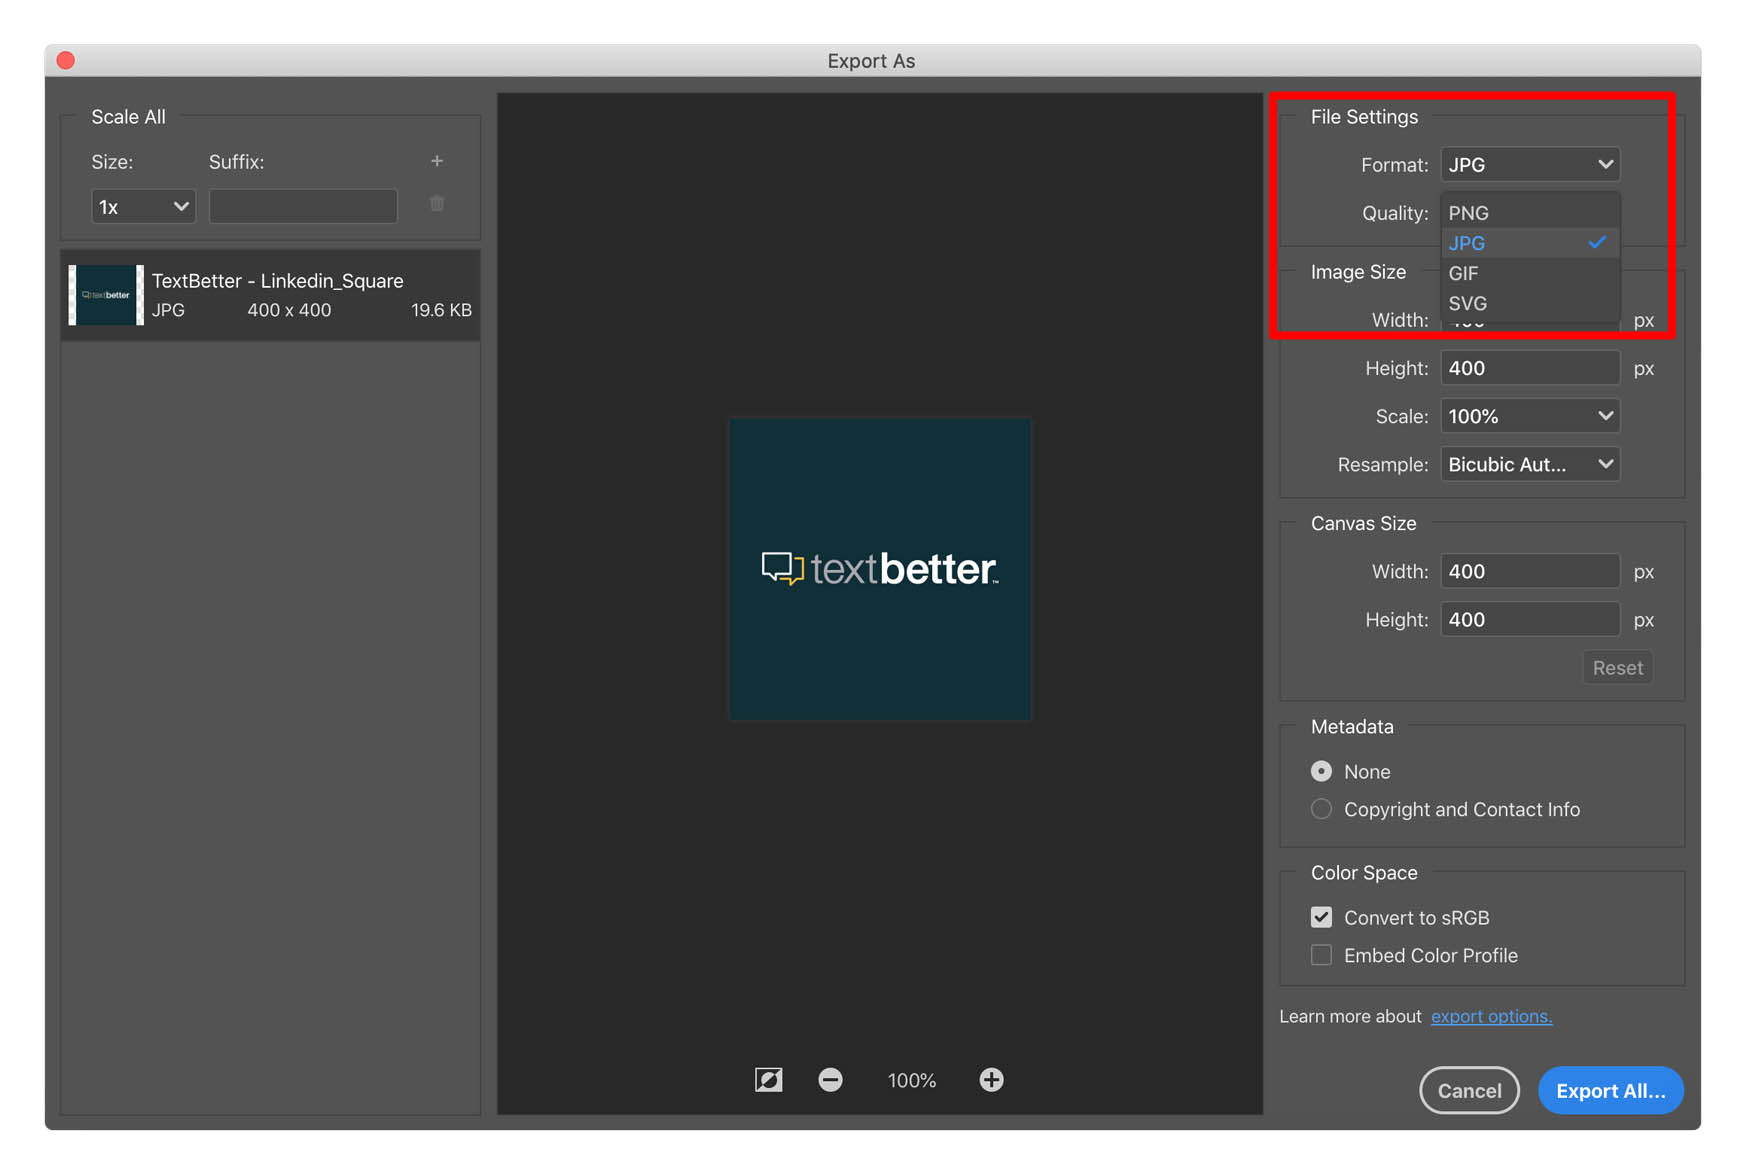This screenshot has height=1175, width=1745.
Task: Choose SVG from the format list
Action: click(1467, 303)
